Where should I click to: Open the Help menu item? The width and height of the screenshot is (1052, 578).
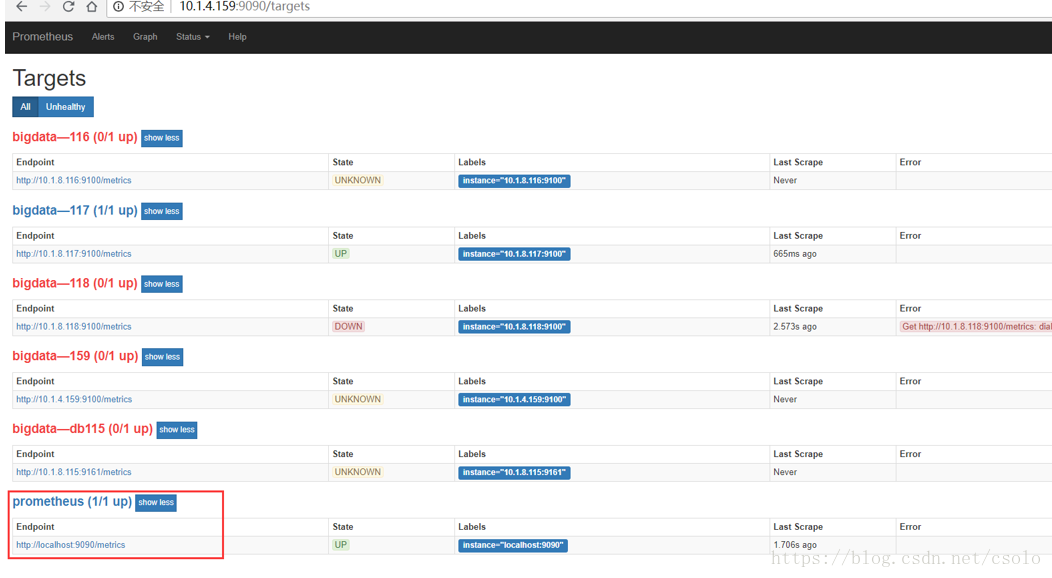click(x=237, y=37)
